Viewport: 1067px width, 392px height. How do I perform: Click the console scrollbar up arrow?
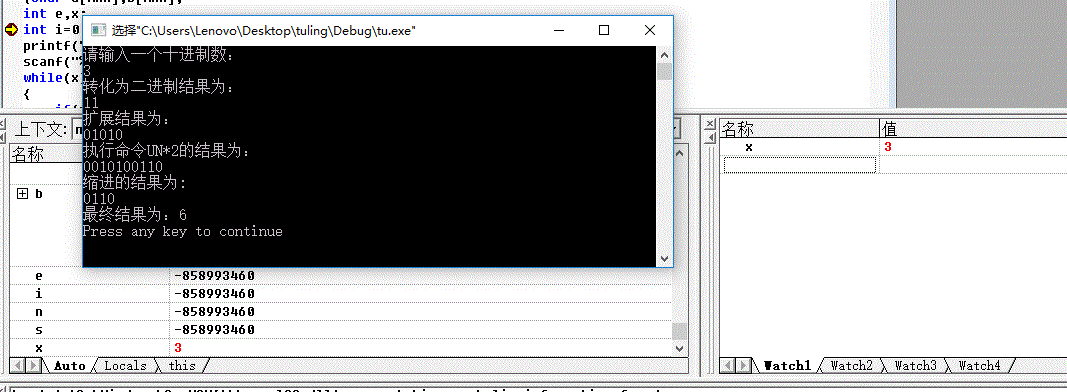(x=665, y=54)
